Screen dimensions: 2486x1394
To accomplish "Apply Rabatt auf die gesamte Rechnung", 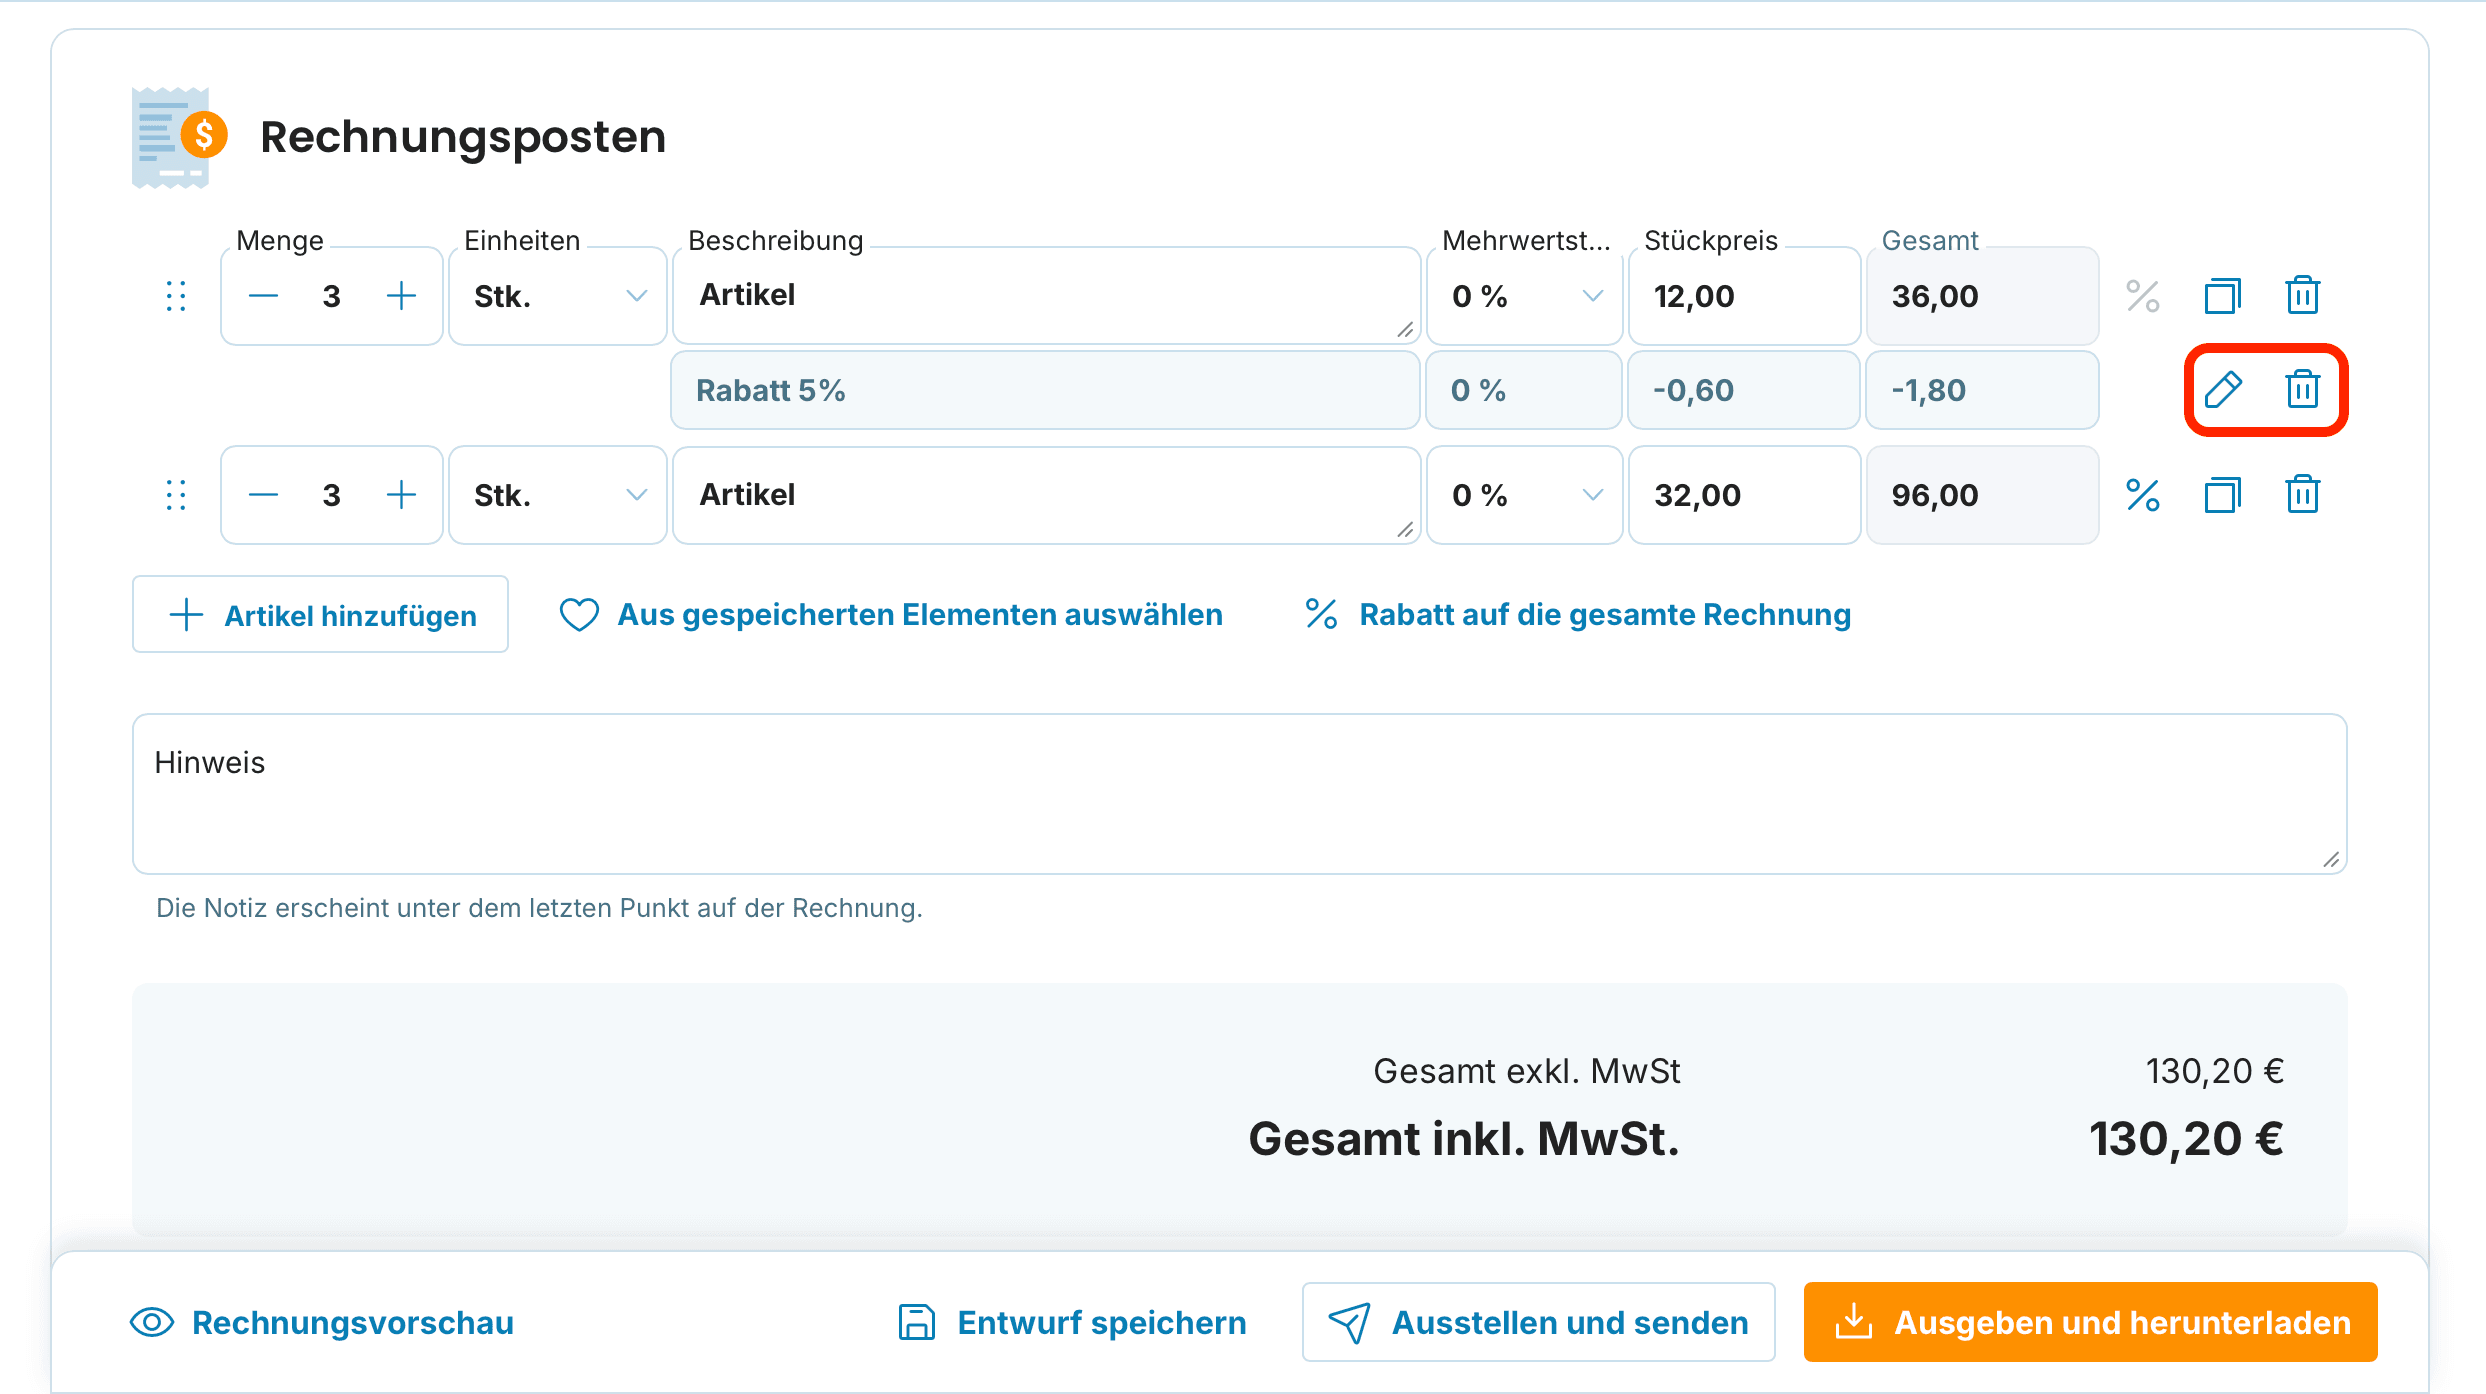I will (x=1578, y=614).
